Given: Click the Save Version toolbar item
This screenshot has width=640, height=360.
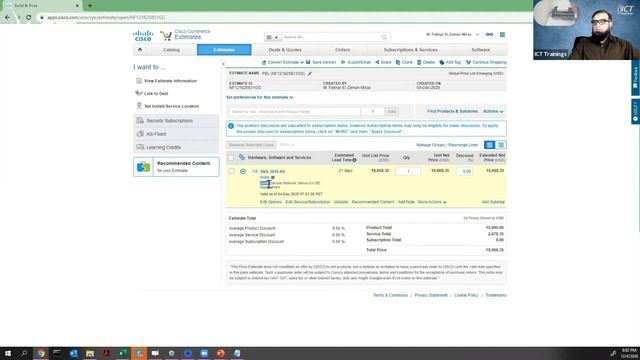Looking at the screenshot, I should 321,62.
